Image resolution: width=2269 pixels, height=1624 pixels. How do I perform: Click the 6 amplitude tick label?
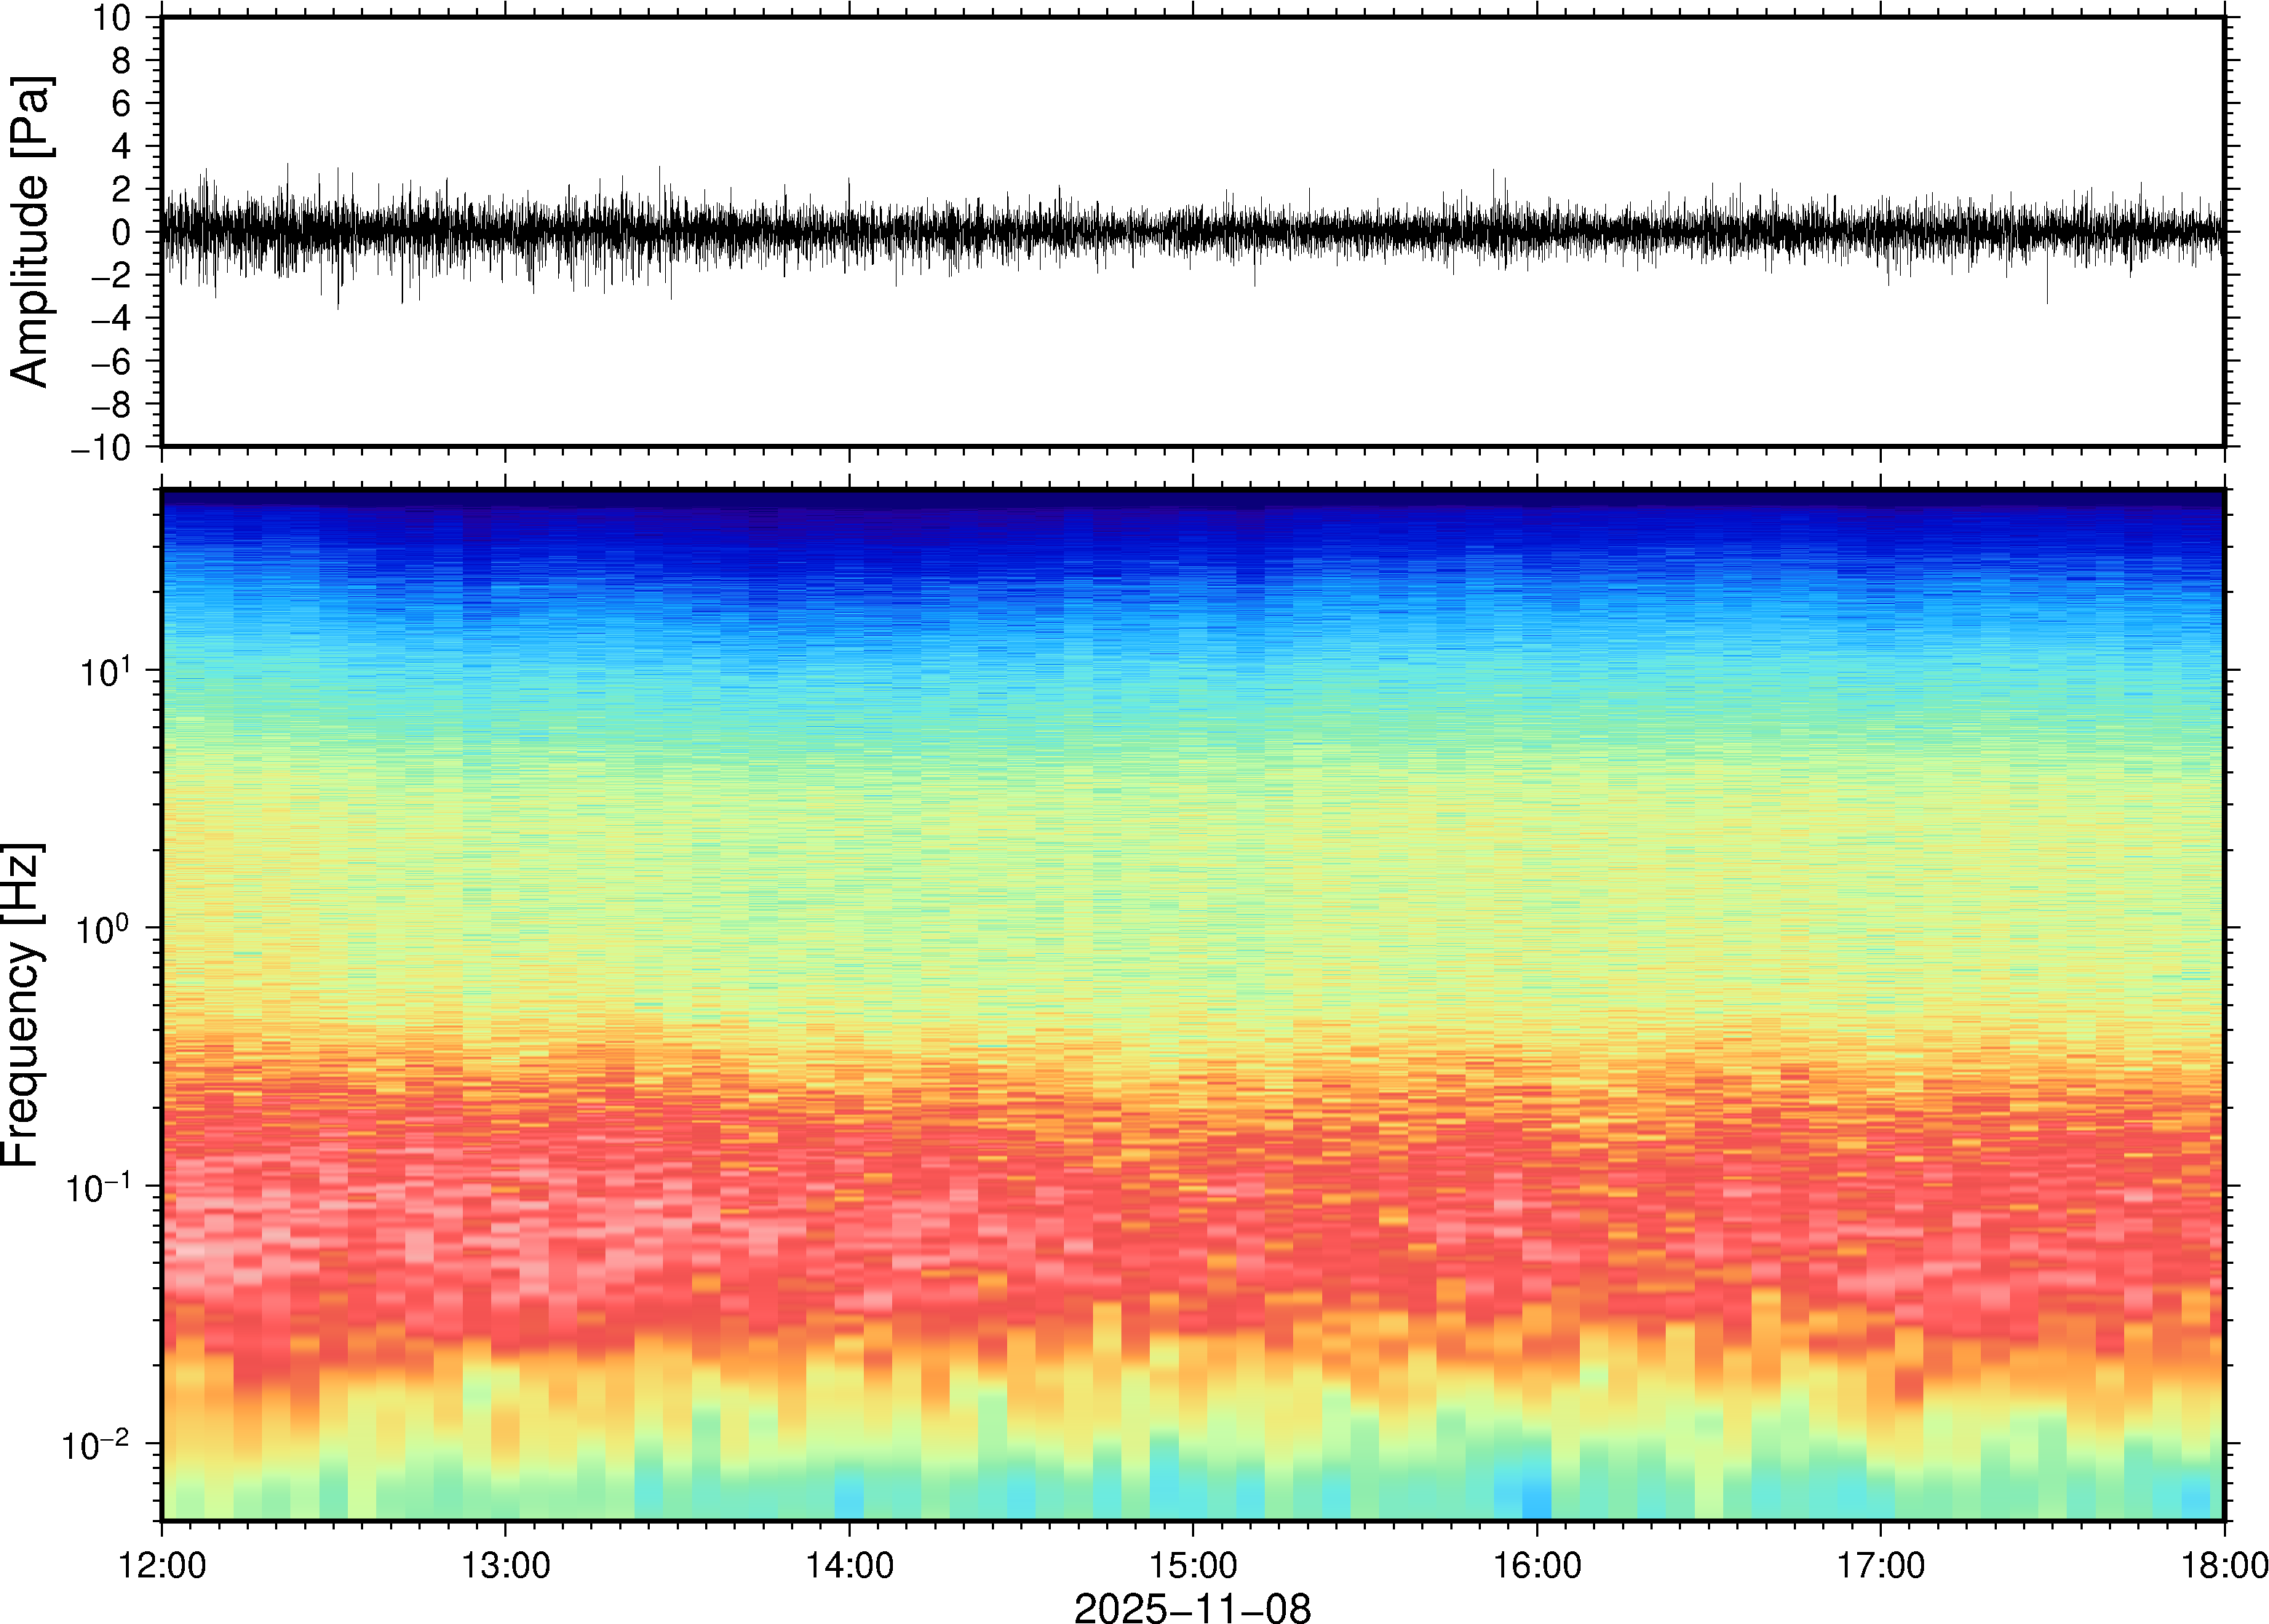pyautogui.click(x=122, y=104)
